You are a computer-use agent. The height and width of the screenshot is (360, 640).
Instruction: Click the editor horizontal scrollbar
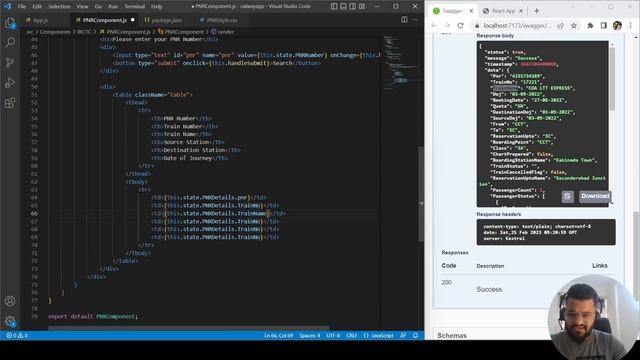(x=188, y=328)
